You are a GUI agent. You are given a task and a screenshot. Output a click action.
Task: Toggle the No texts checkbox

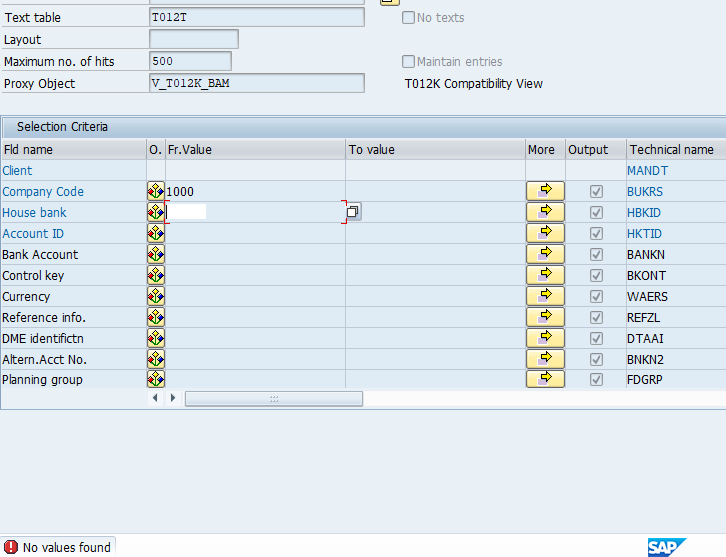coord(408,17)
